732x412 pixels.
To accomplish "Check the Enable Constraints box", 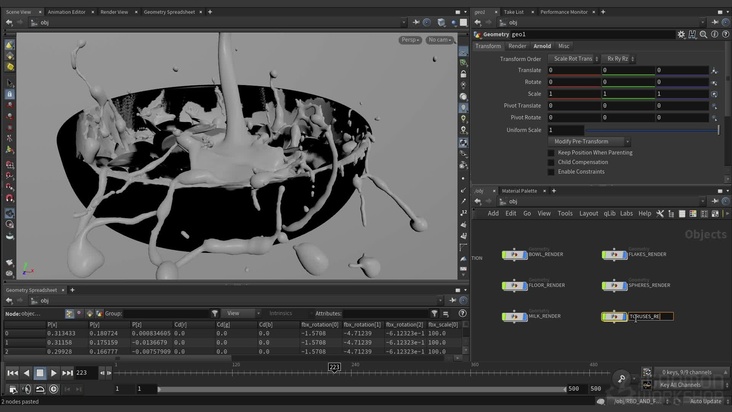I will point(551,172).
